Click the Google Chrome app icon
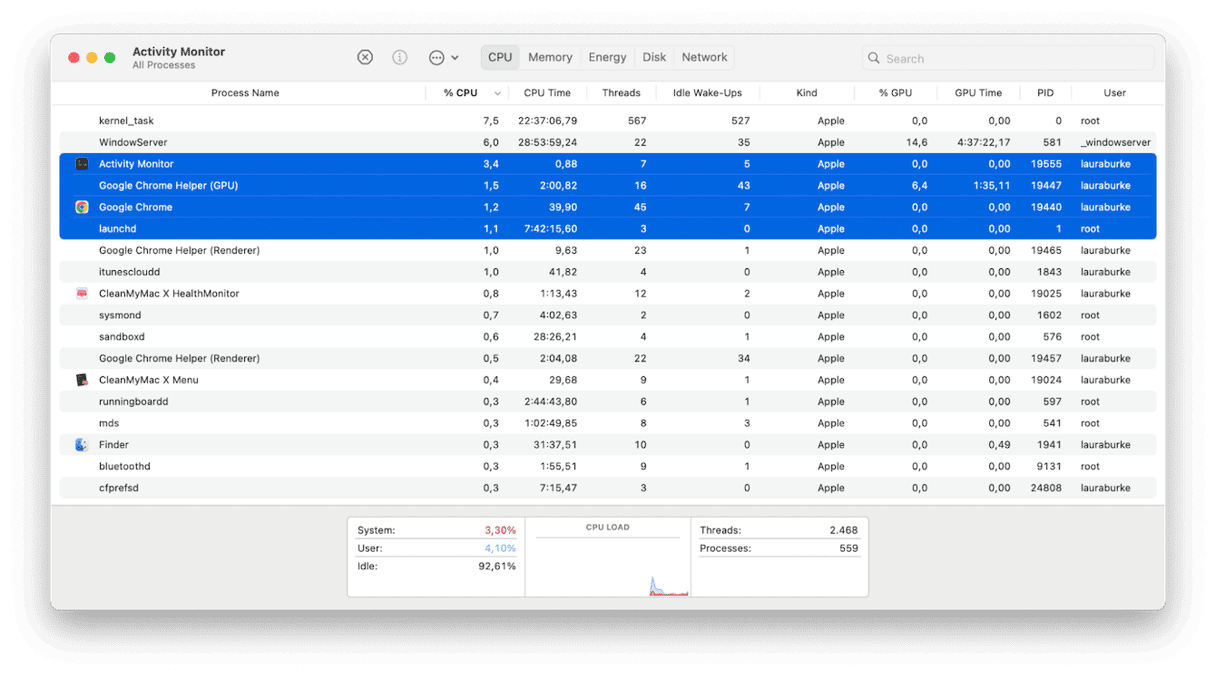This screenshot has height=677, width=1216. coord(81,207)
